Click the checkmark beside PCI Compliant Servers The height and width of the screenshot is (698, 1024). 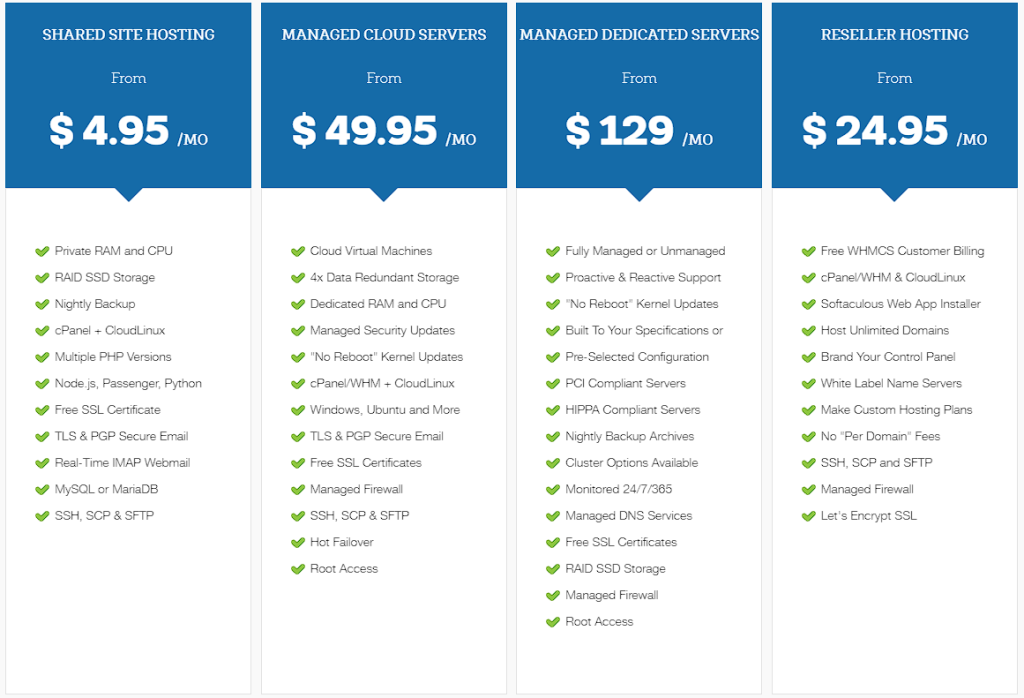click(553, 383)
